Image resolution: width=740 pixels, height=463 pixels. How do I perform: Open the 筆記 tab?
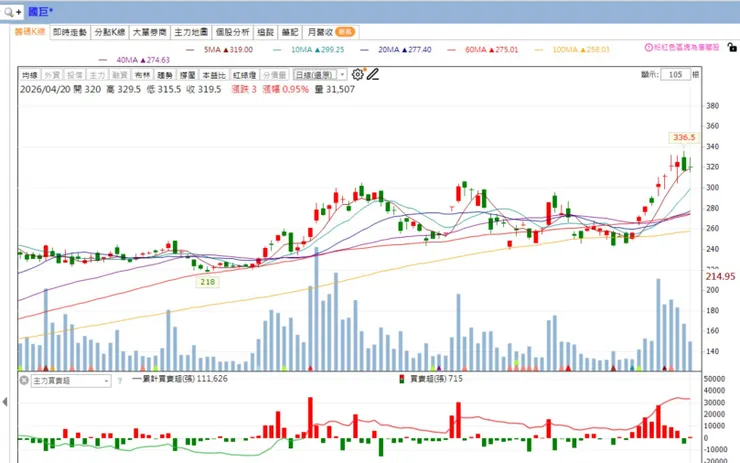tap(290, 32)
